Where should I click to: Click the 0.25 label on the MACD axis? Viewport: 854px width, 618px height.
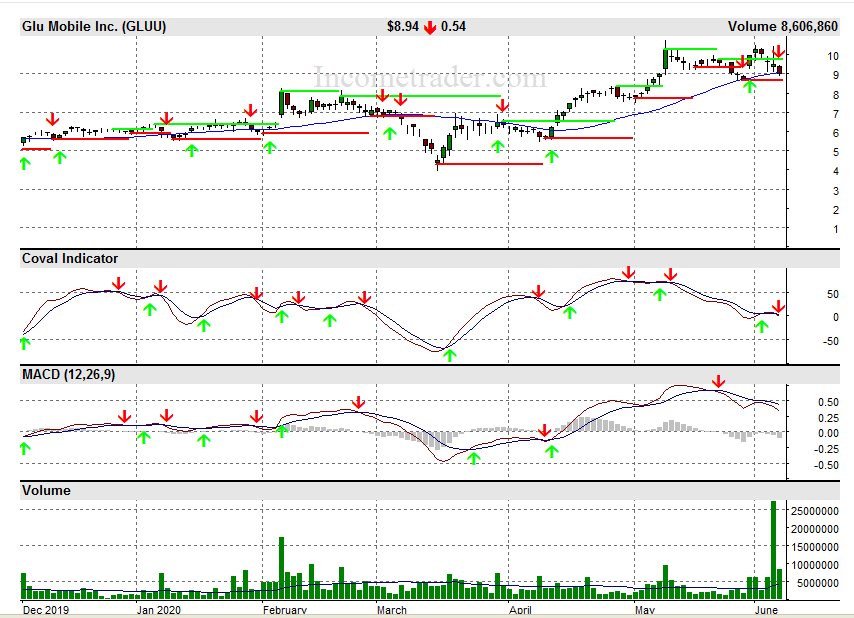click(828, 418)
